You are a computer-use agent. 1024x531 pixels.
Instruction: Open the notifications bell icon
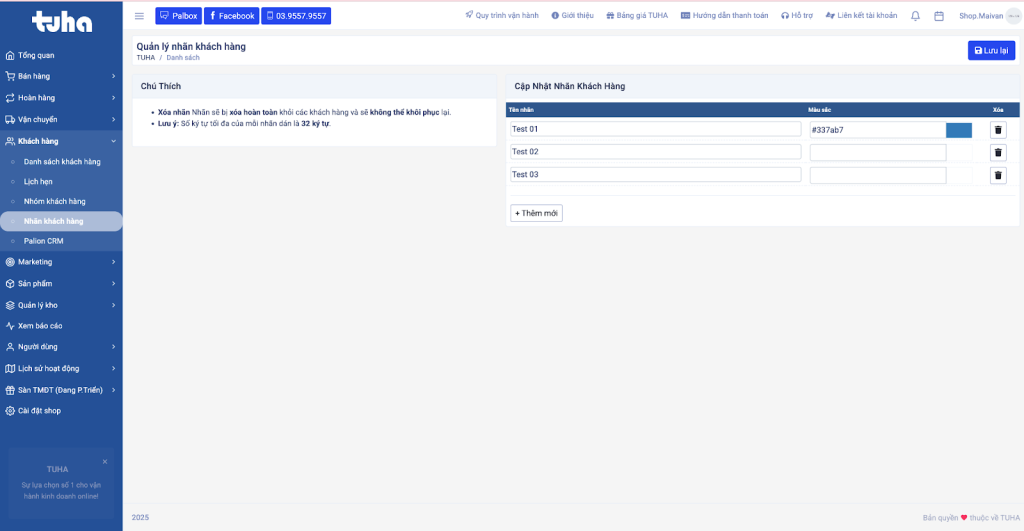point(915,16)
